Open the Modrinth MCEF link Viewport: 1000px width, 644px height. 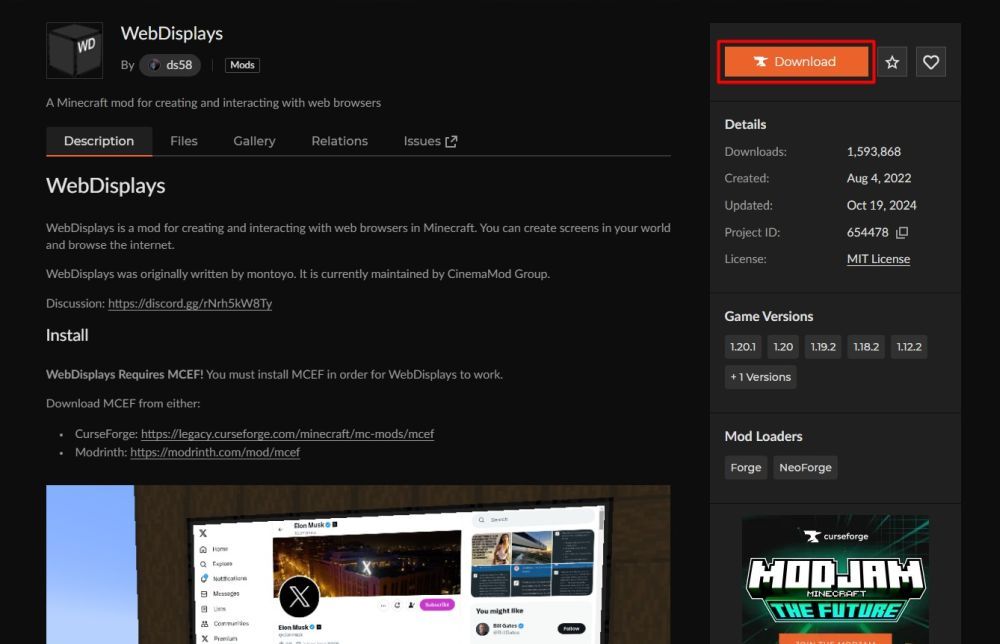(x=215, y=452)
